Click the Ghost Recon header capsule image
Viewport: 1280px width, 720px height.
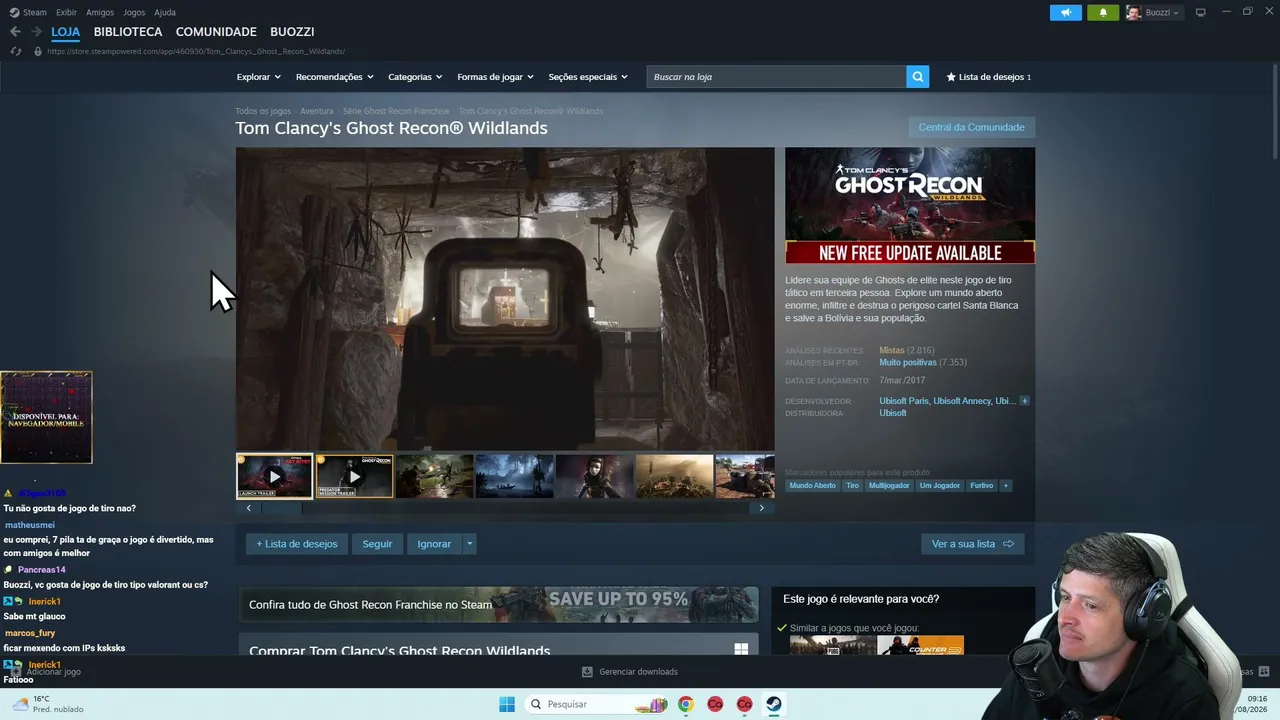click(x=910, y=206)
